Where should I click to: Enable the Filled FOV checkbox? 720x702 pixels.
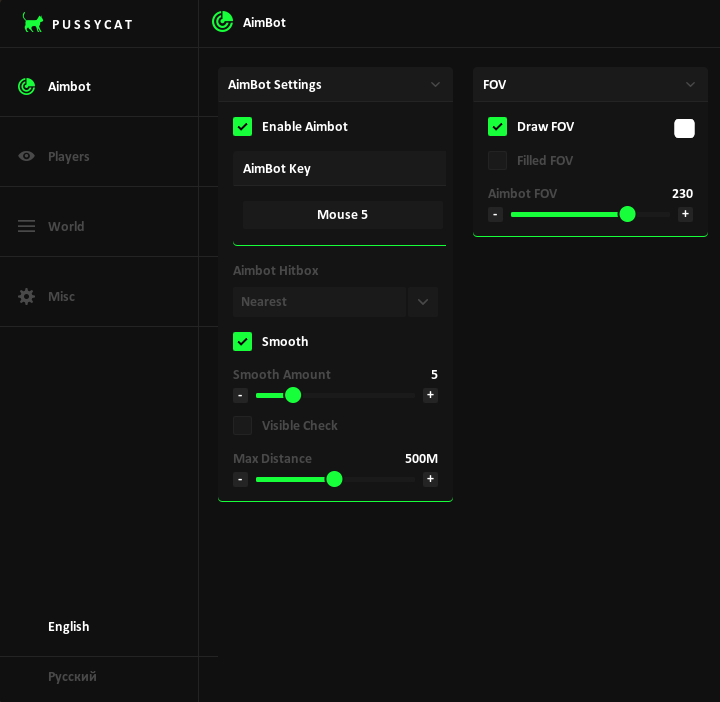point(497,161)
